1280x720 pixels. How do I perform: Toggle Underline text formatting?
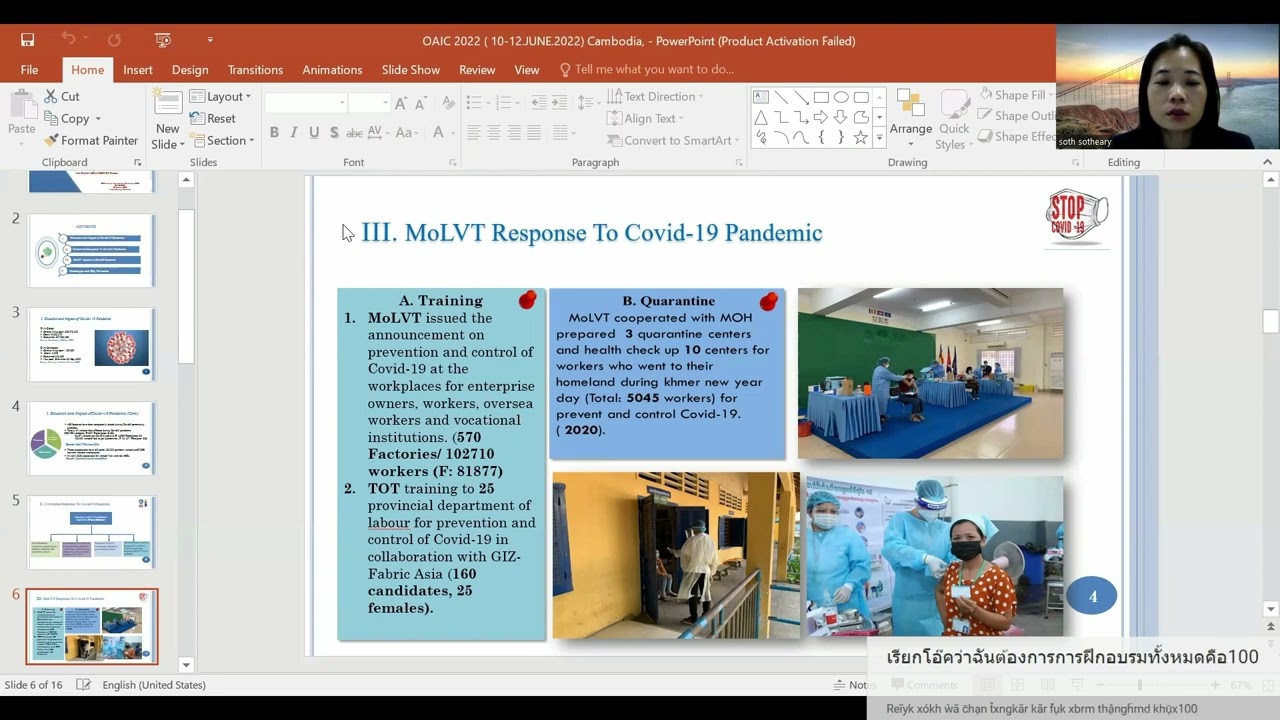click(x=314, y=133)
